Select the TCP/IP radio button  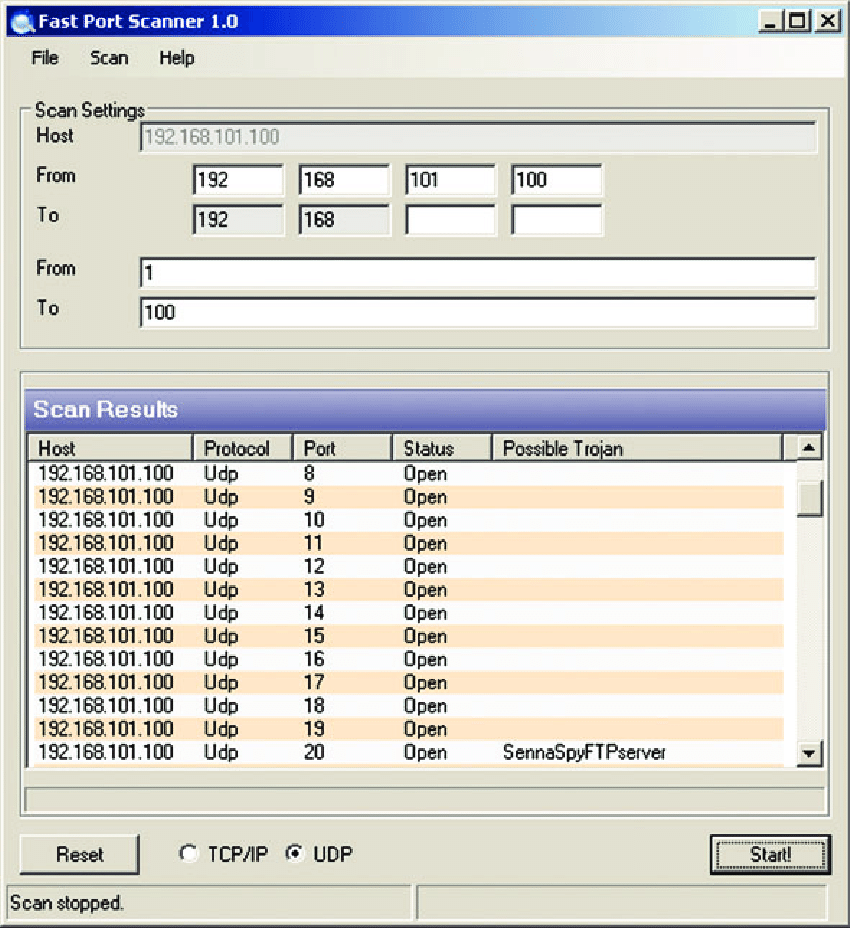tap(188, 854)
